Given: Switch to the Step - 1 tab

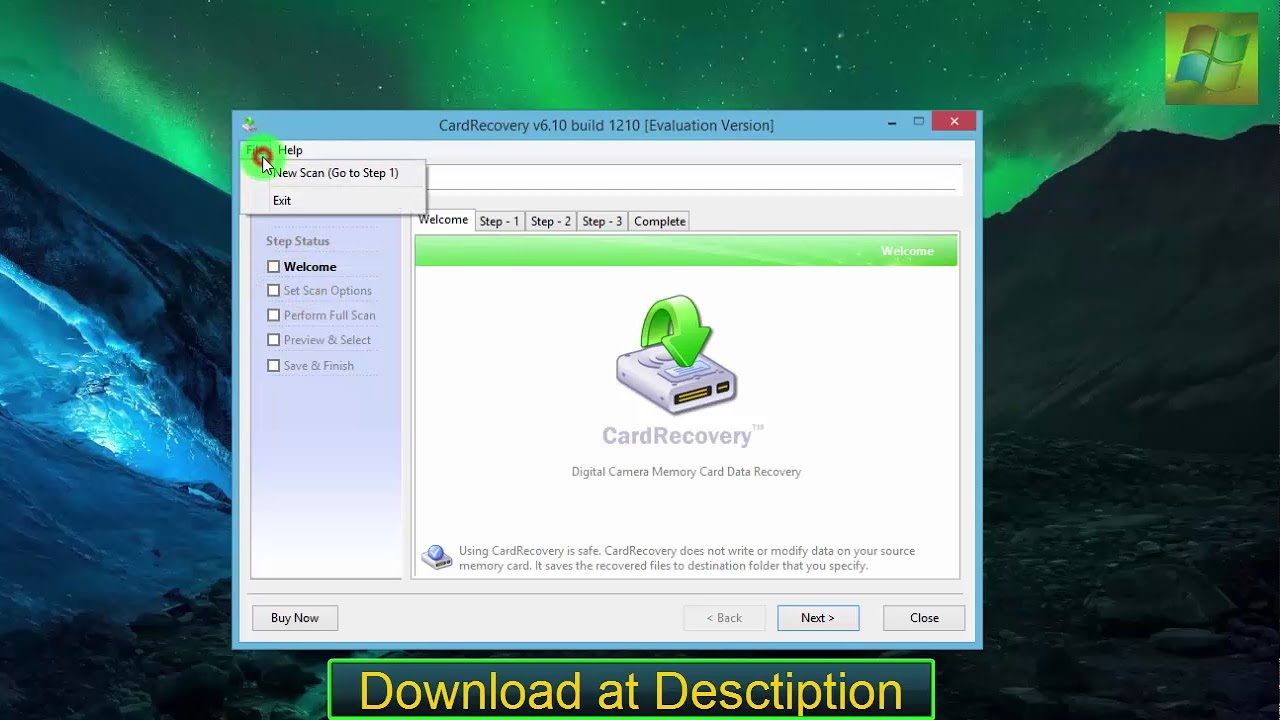Looking at the screenshot, I should pos(499,221).
